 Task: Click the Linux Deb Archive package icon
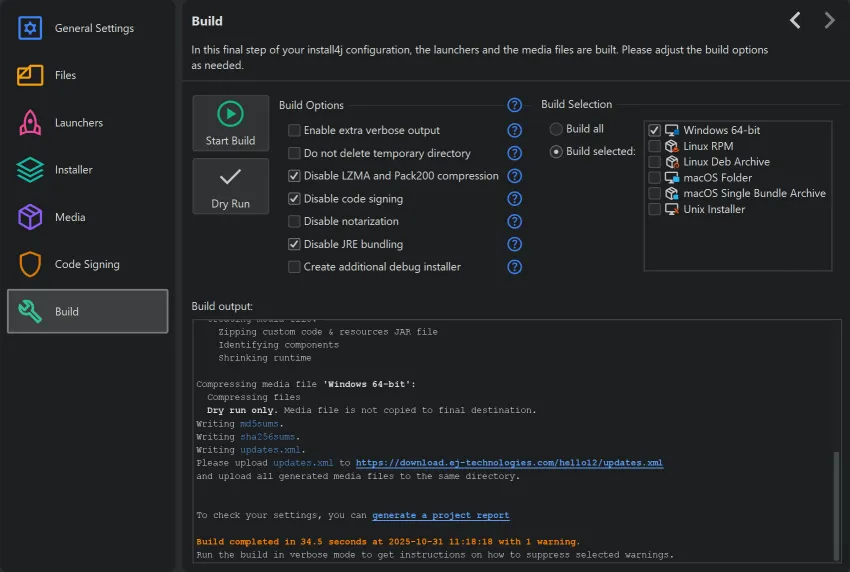672,162
